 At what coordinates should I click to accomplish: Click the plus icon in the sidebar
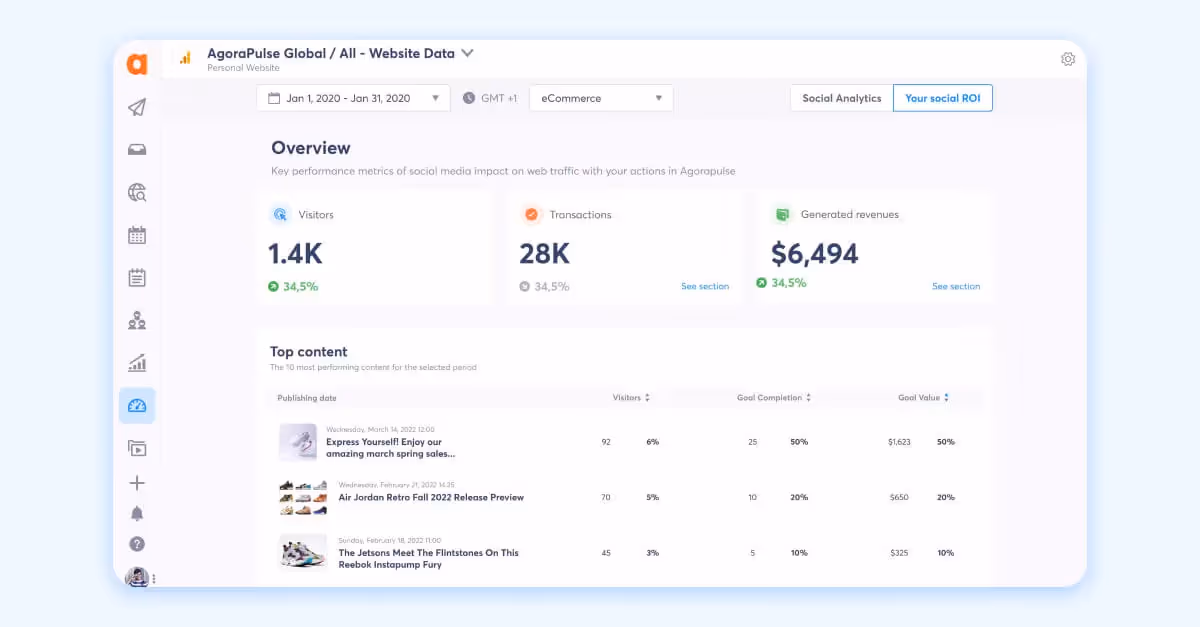137,482
